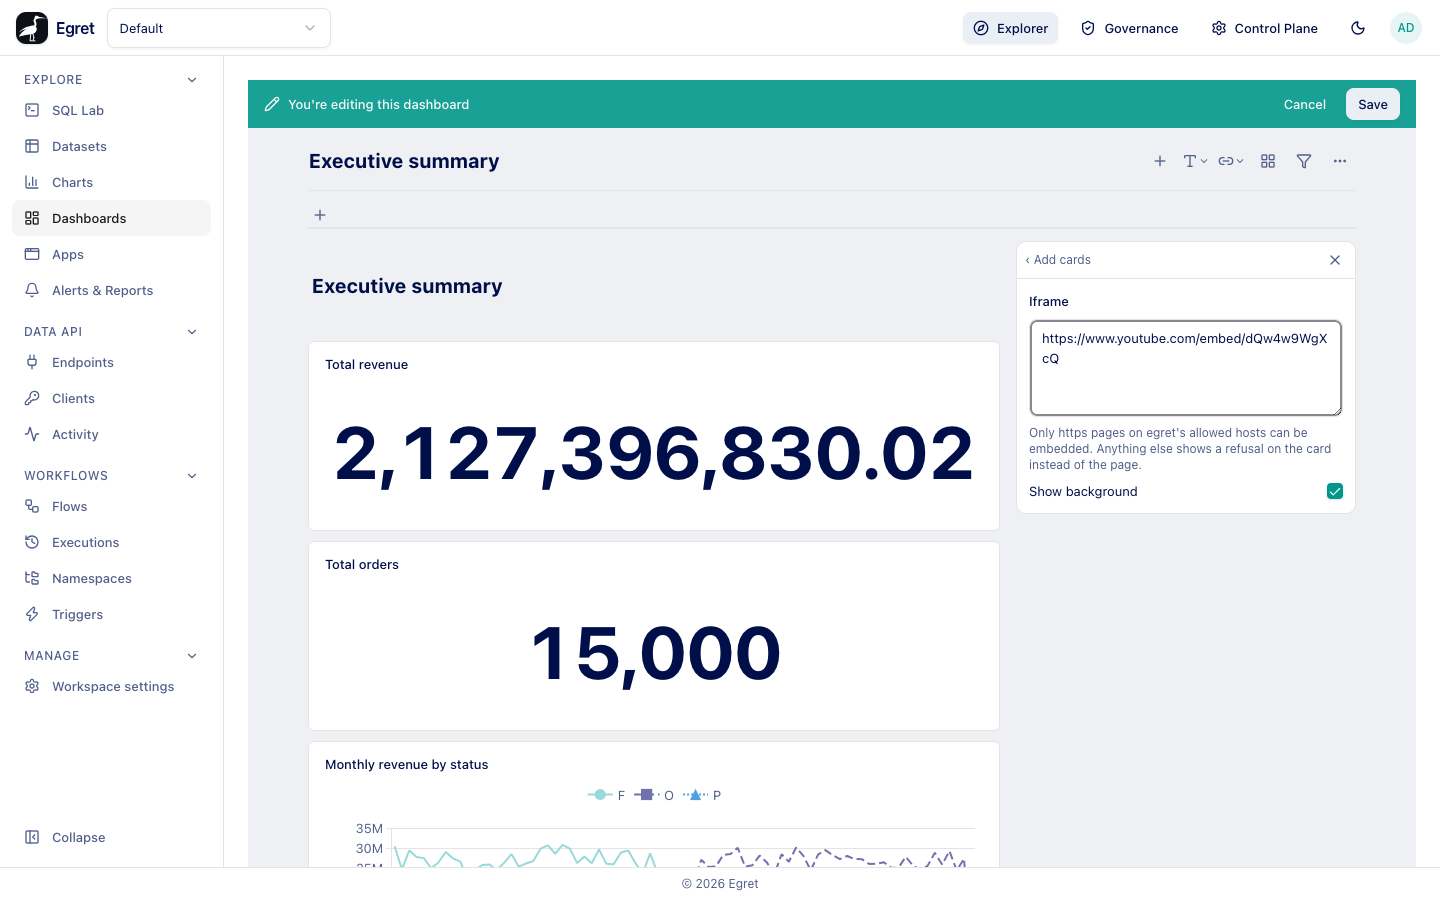Screen dimensions: 1440x900
Task: Collapse the MANAGE sidebar section
Action: pyautogui.click(x=192, y=656)
